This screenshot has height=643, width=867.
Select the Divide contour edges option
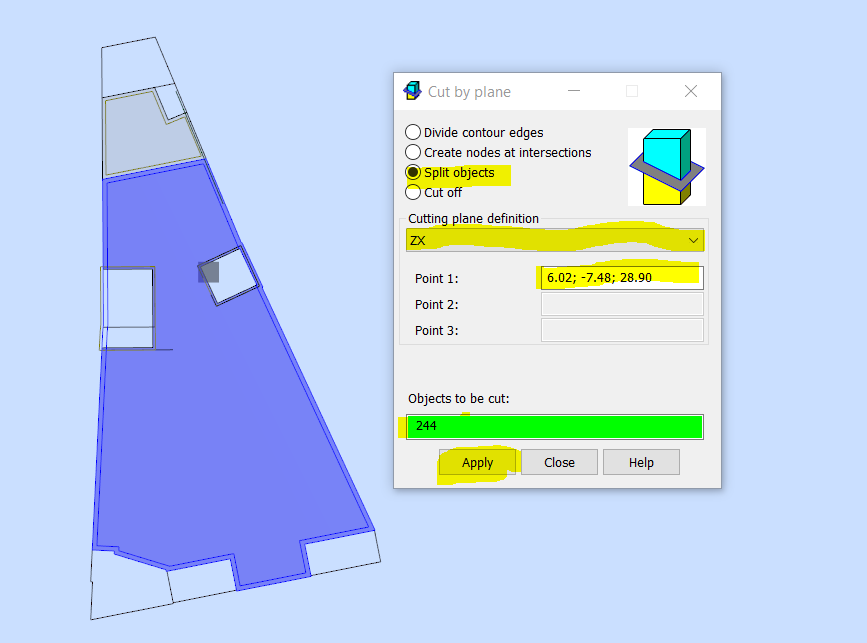(413, 132)
